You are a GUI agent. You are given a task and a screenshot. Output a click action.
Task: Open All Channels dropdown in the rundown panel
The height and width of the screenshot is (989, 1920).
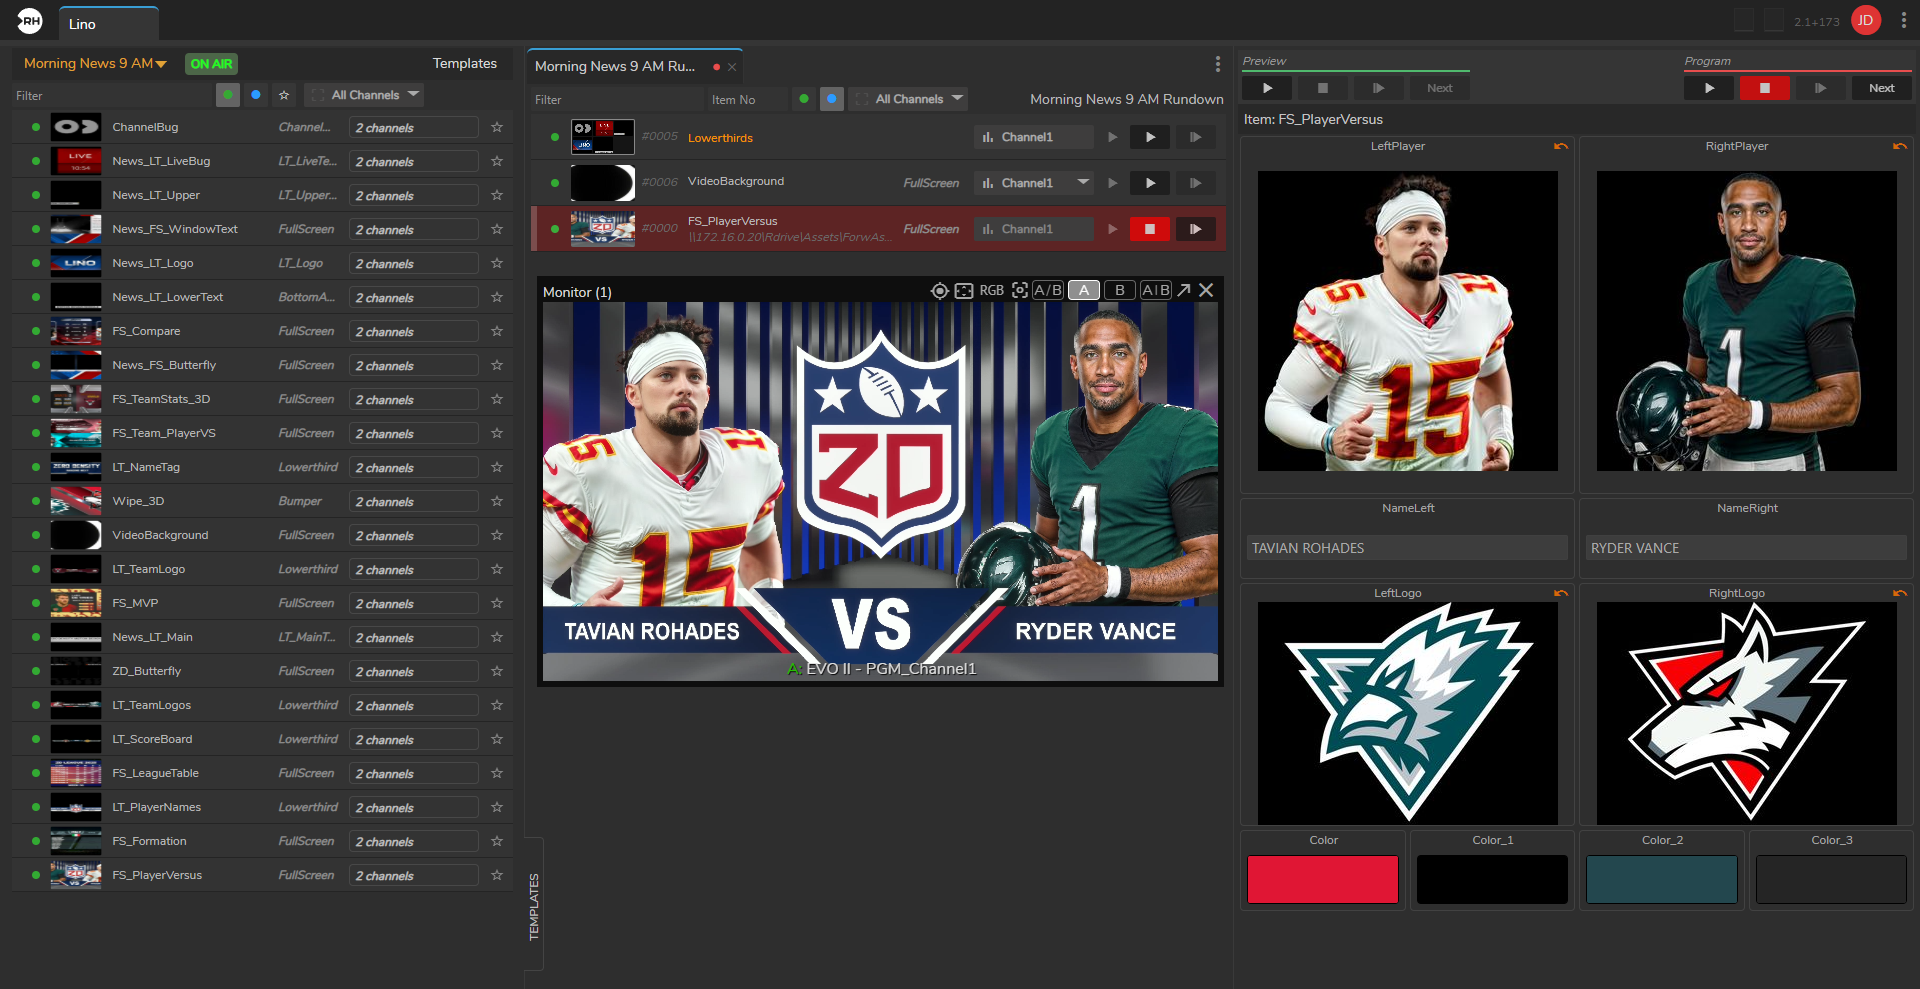click(x=908, y=99)
